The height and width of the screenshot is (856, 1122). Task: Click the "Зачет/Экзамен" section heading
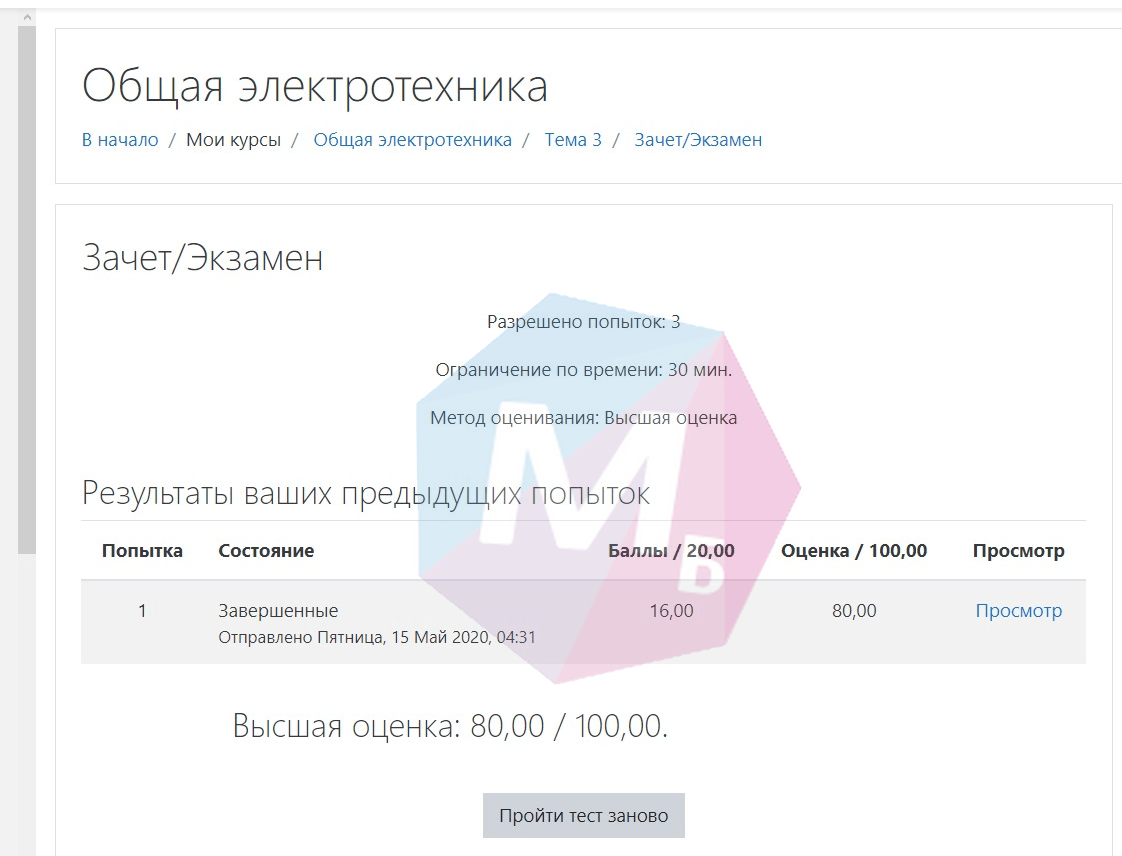point(202,259)
